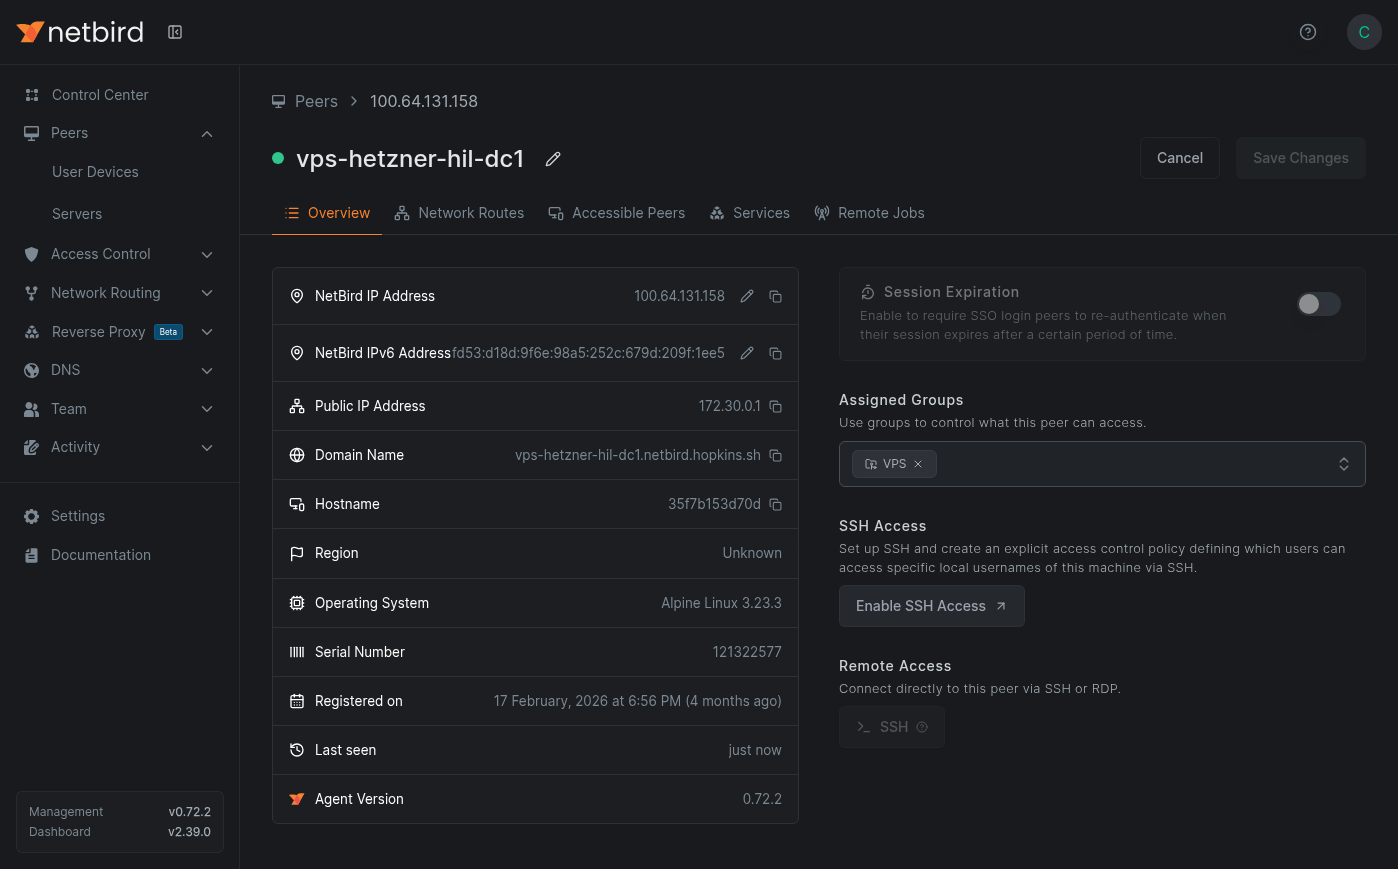The height and width of the screenshot is (869, 1398).
Task: Click the peer title vps-hetzner-hil-dc1
Action: point(410,159)
